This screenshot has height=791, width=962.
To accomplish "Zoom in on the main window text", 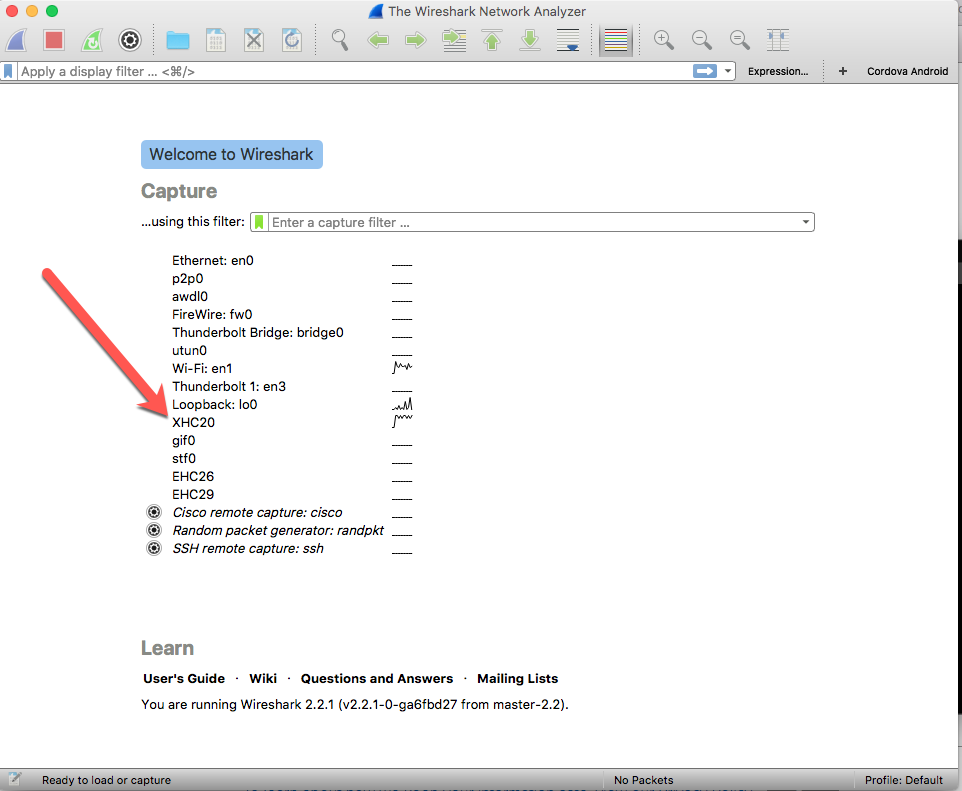I will coord(663,41).
